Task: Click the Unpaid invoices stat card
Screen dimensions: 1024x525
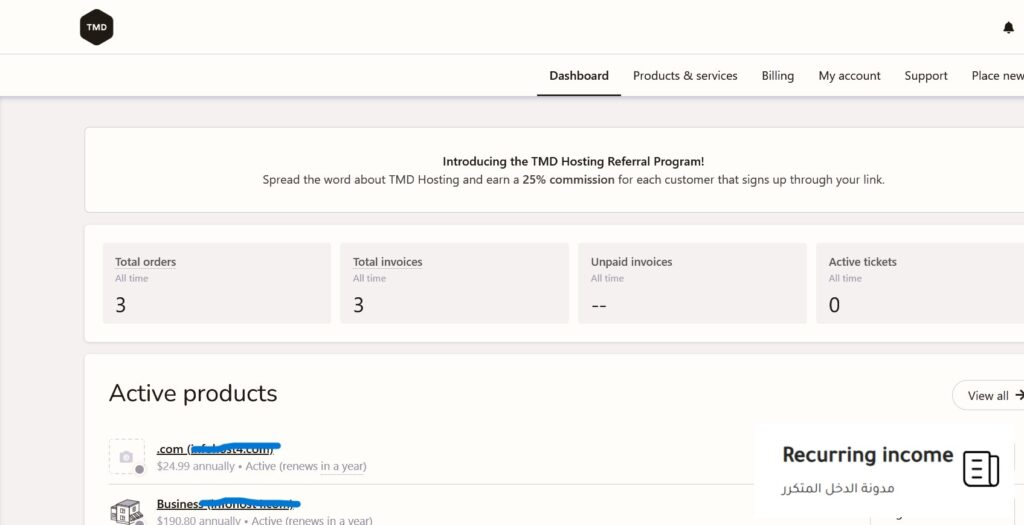Action: point(692,283)
